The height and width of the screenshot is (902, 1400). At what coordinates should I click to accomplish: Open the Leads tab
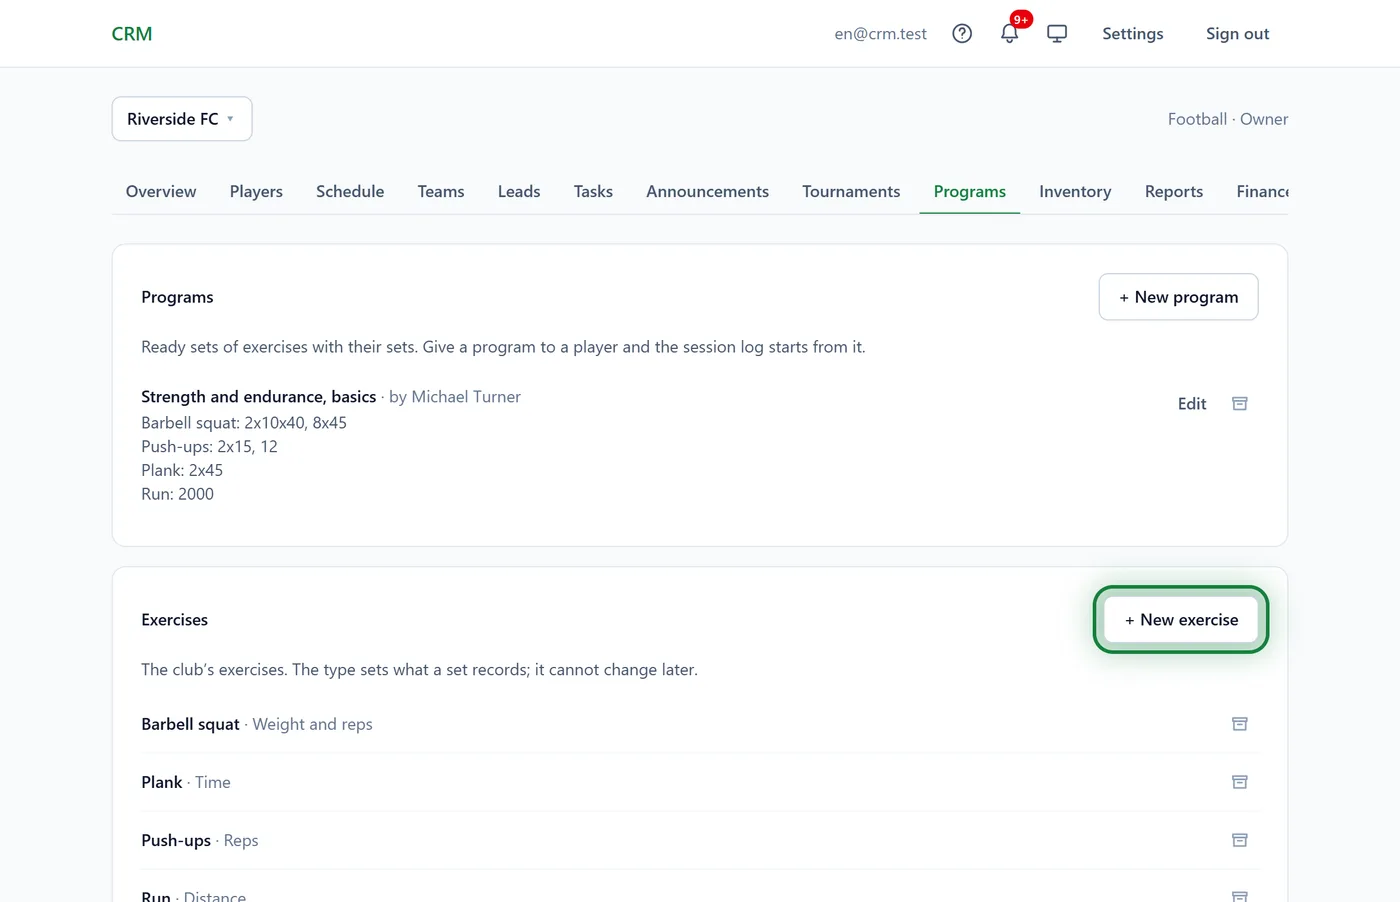tap(519, 191)
